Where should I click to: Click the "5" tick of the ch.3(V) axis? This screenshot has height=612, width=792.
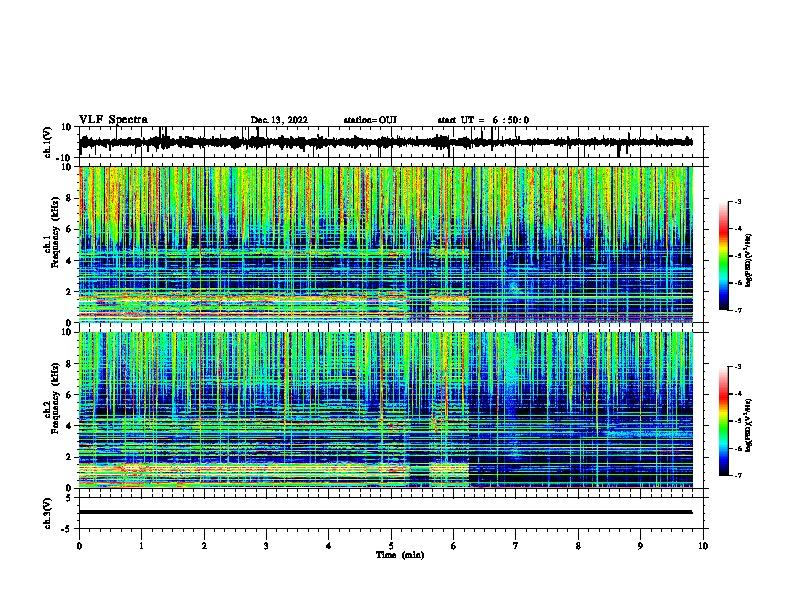[x=69, y=498]
